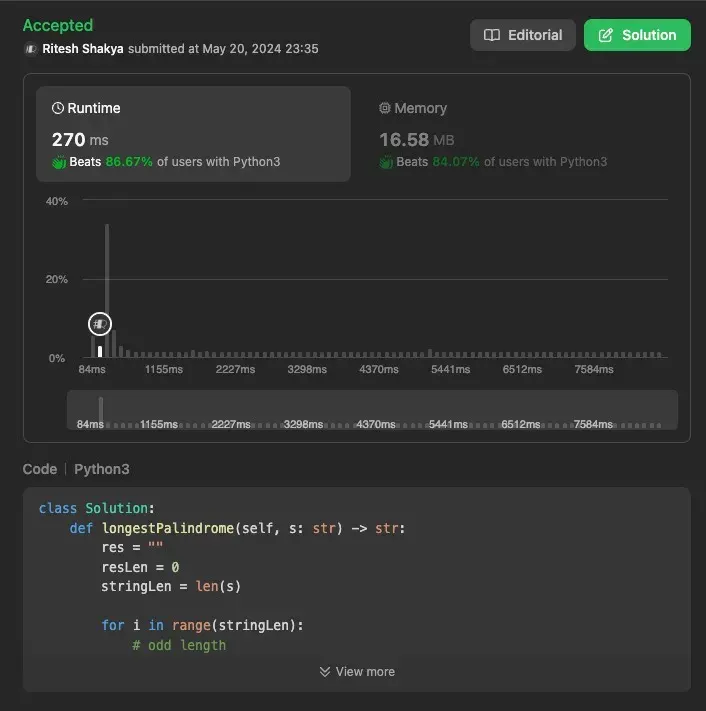Click the avatar icon next to Ritesh Shakya
Image resolution: width=706 pixels, height=711 pixels.
(x=30, y=48)
